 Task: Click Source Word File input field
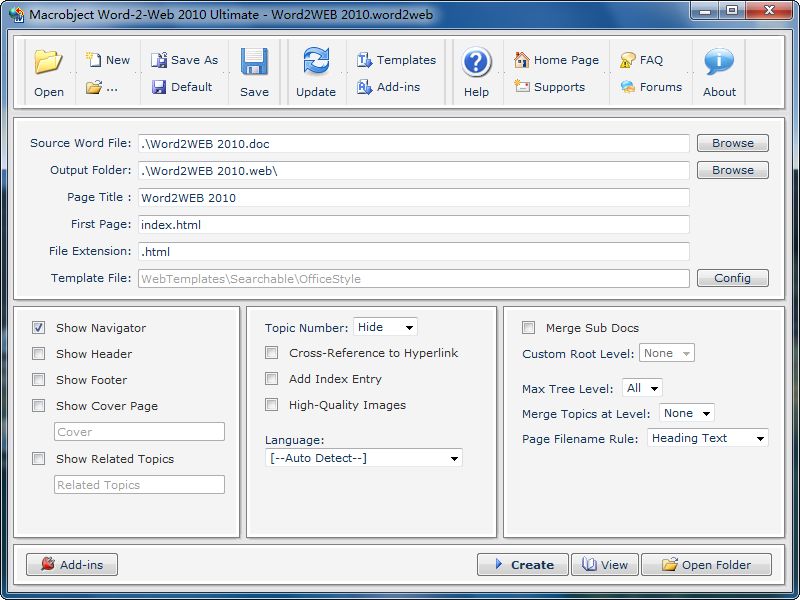(x=414, y=143)
